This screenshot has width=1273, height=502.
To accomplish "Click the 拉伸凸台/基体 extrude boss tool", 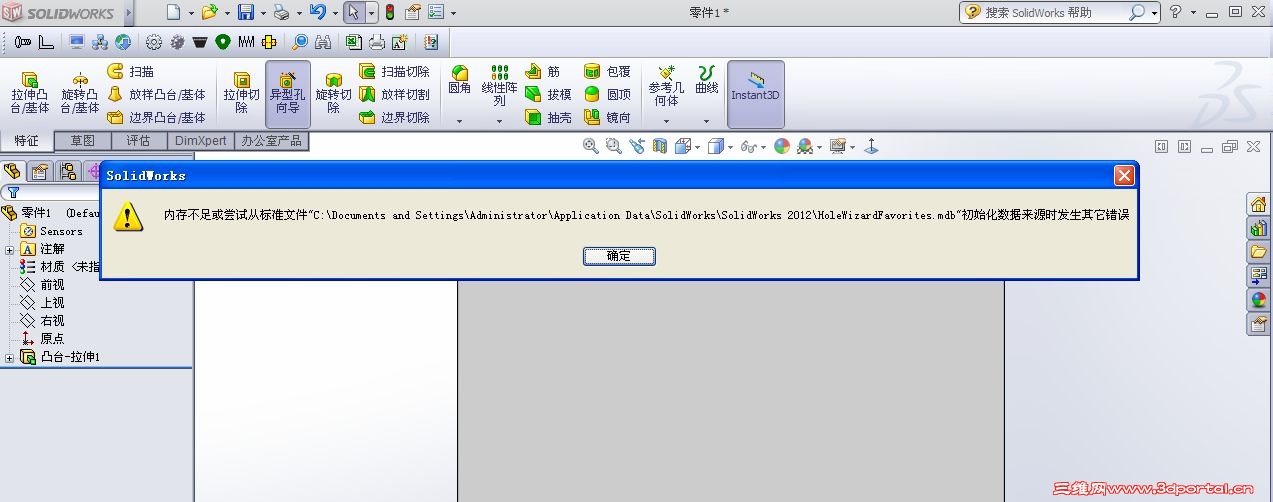I will click(30, 93).
